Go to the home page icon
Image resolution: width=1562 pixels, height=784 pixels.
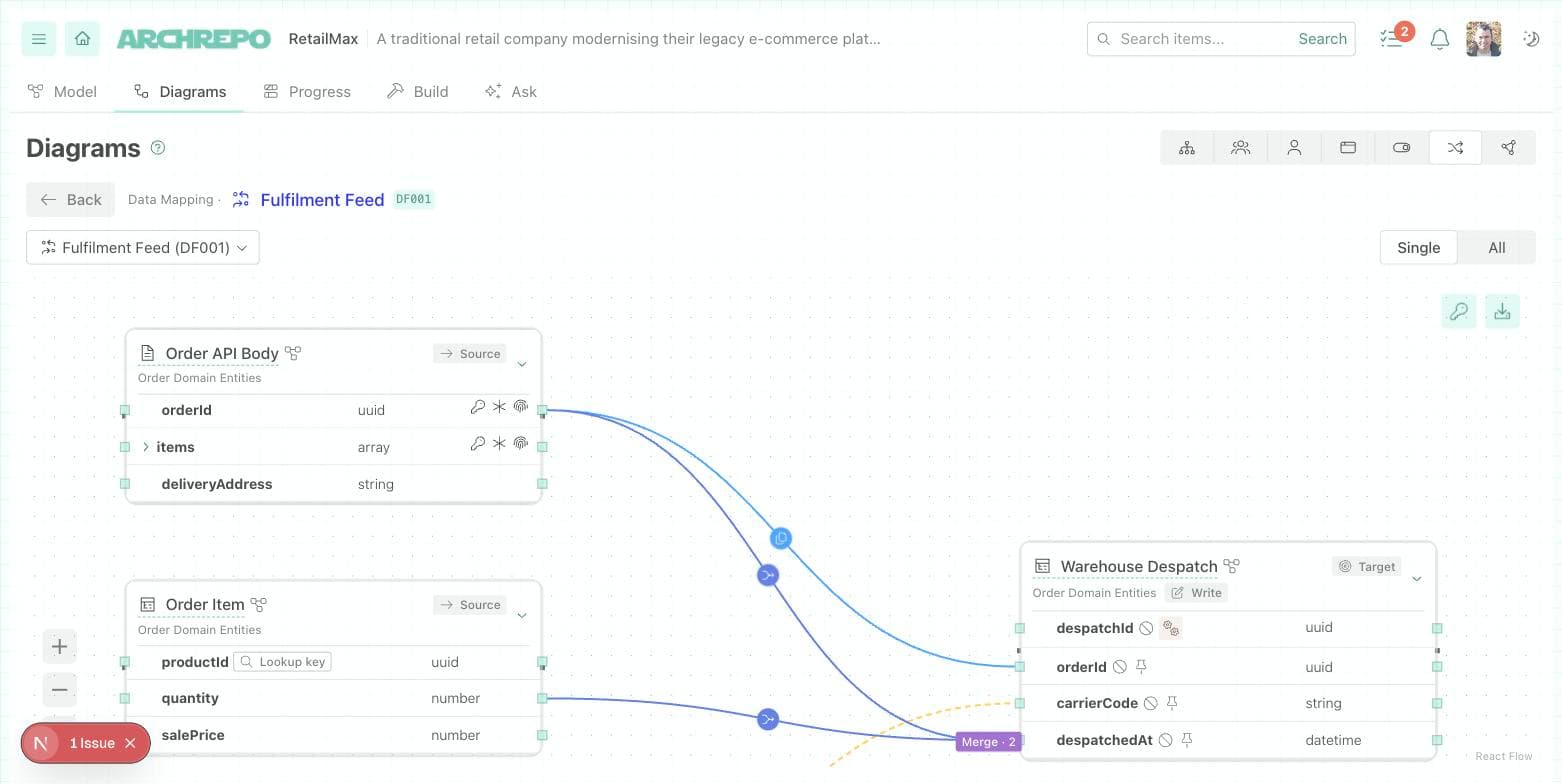click(82, 39)
